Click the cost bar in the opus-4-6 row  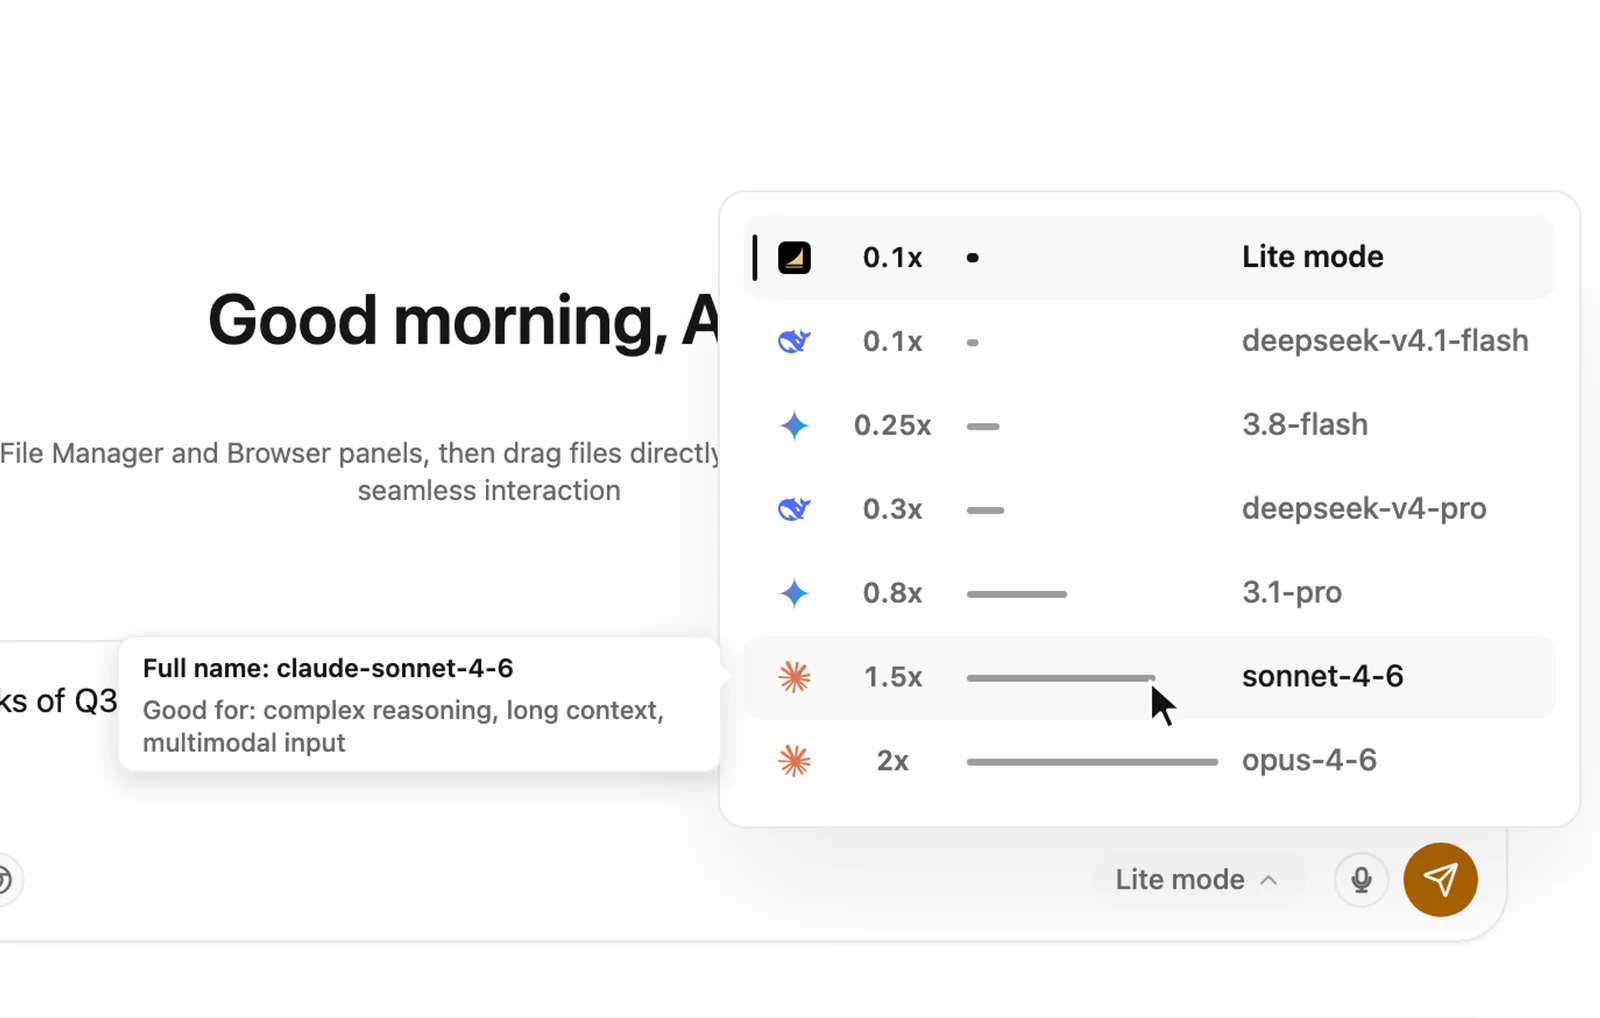[1092, 762]
